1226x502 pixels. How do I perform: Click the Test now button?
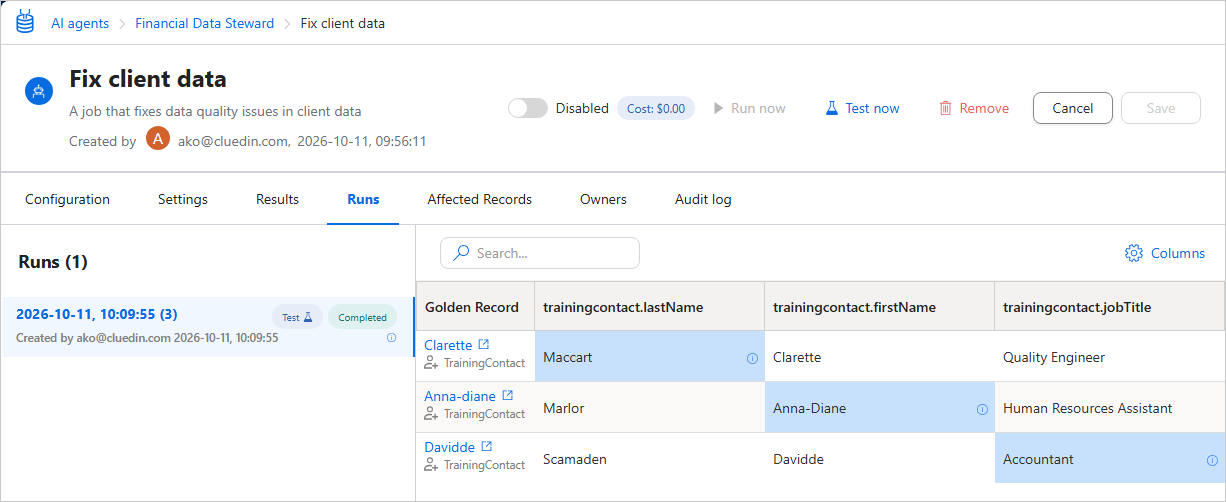862,108
